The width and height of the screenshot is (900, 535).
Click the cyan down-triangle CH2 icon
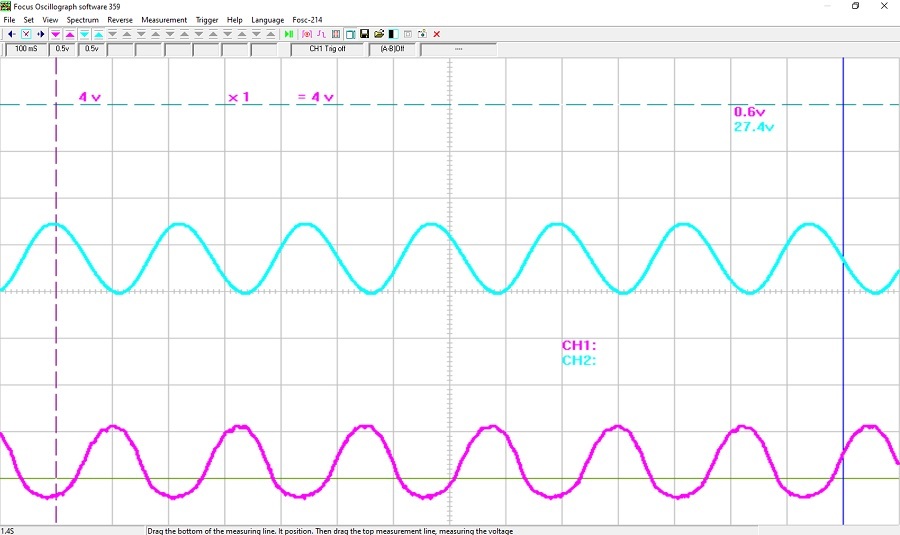84,34
